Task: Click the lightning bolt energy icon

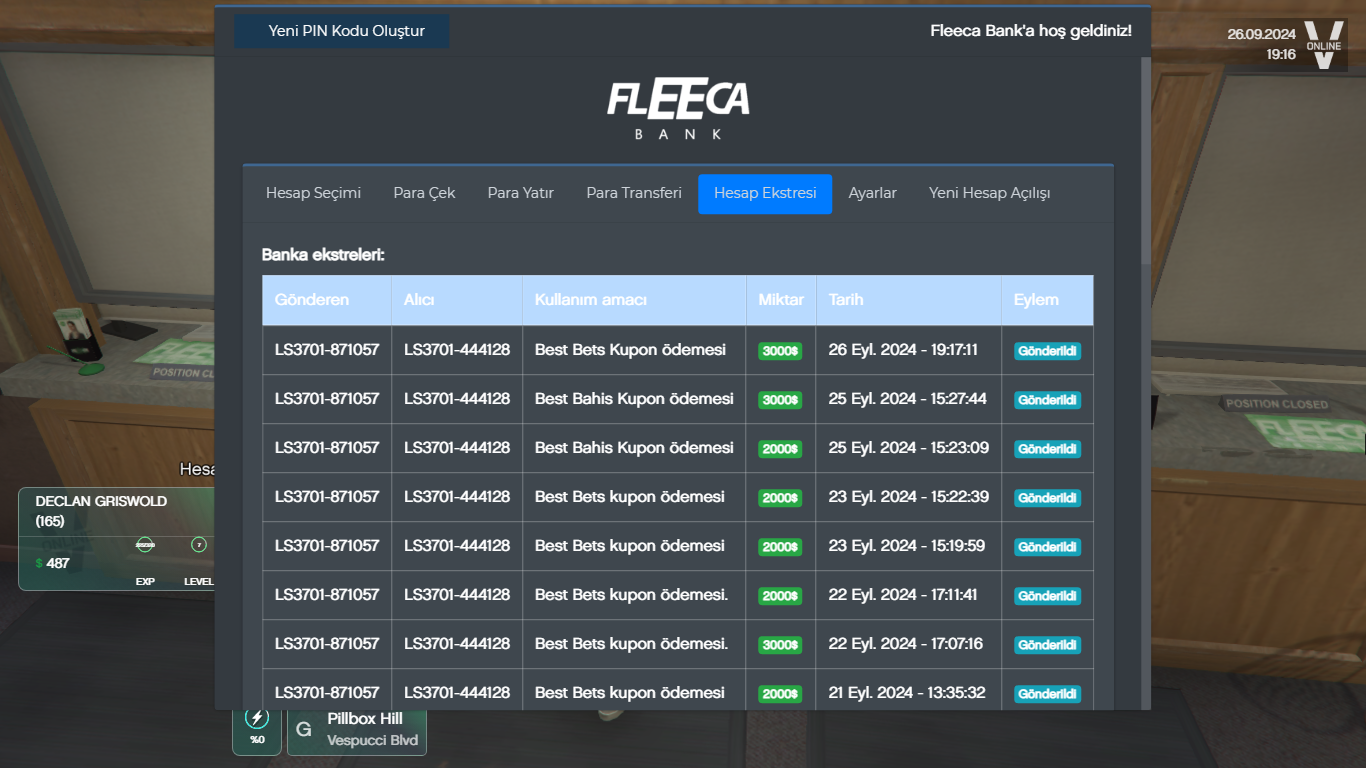Action: click(x=257, y=717)
